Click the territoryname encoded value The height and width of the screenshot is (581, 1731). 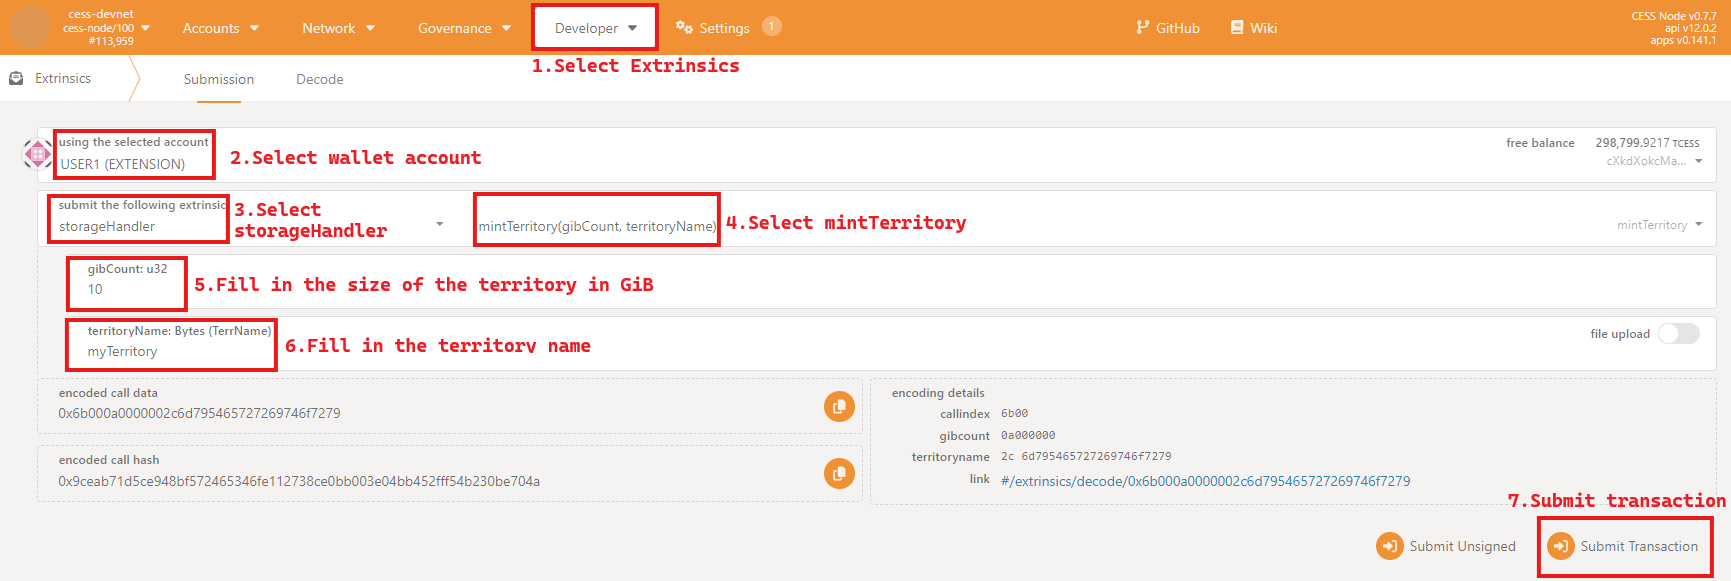1086,456
